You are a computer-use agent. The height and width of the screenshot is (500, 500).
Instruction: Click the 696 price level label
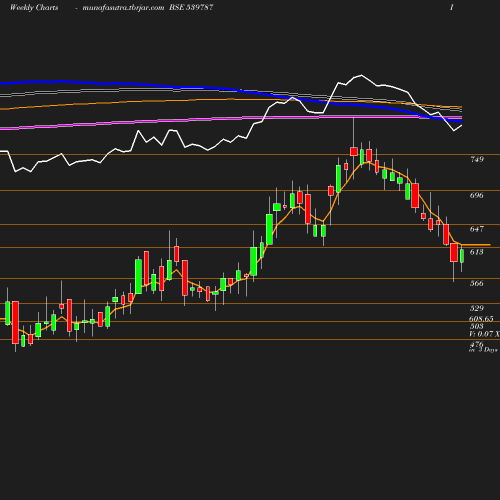click(x=477, y=195)
